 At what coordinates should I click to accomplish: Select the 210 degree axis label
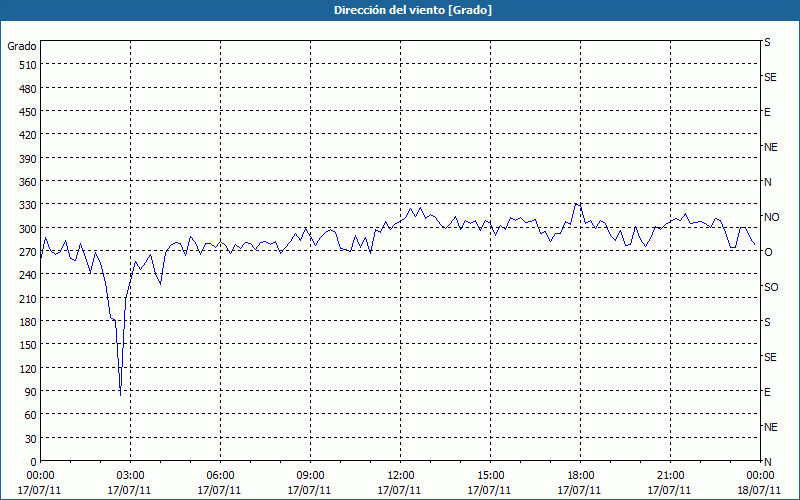point(28,298)
